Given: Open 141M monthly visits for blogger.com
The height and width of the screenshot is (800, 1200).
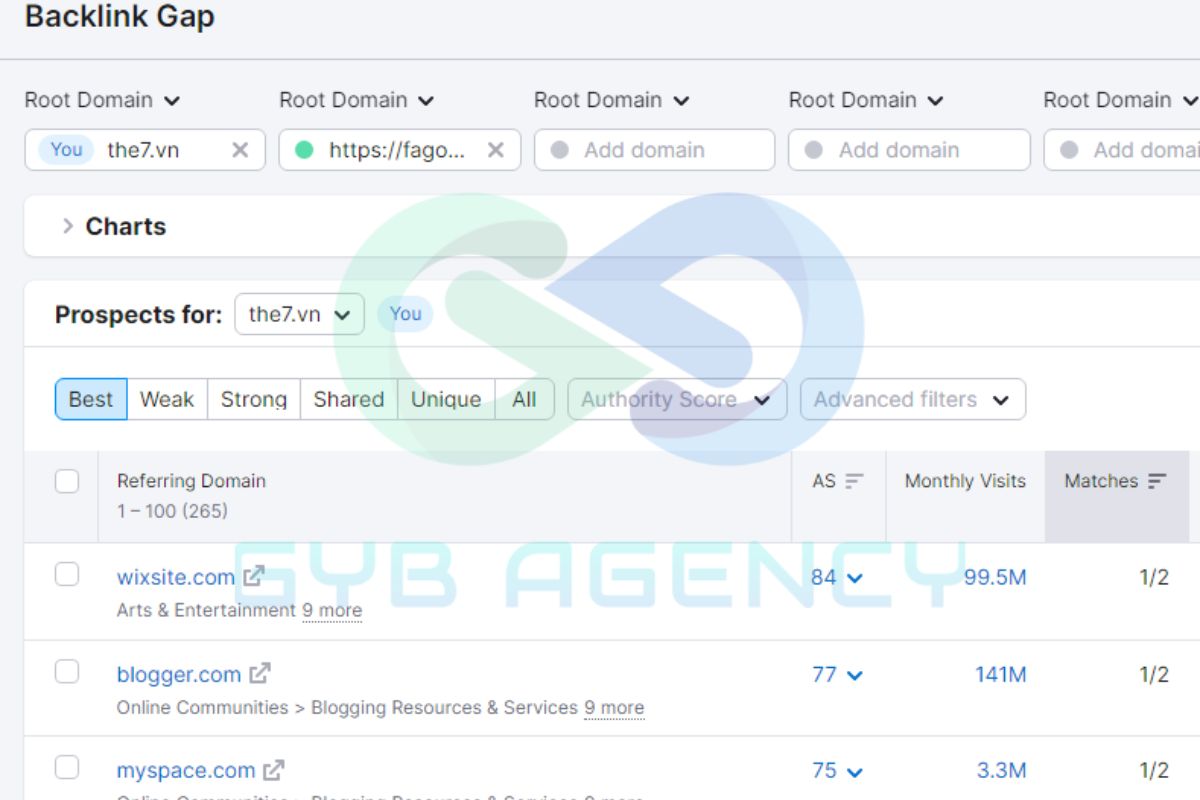Looking at the screenshot, I should pos(1001,674).
